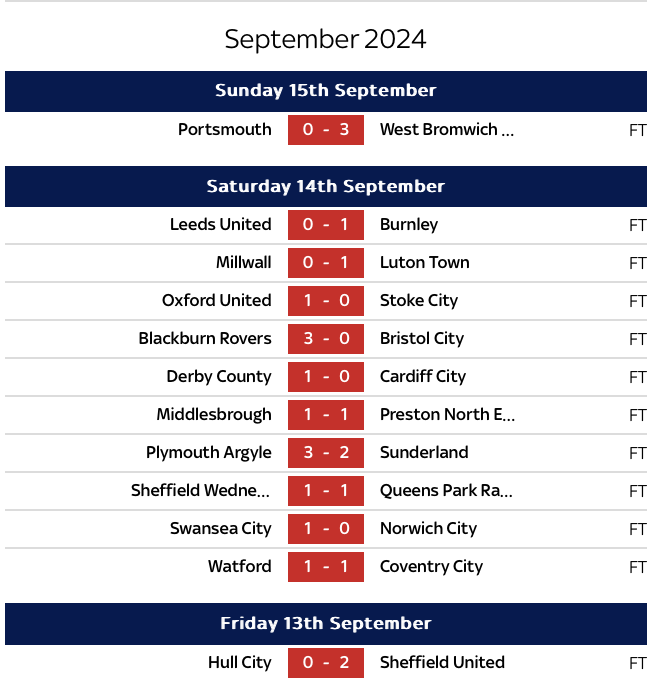Click the Sheffield United team name
Image resolution: width=662 pixels, height=682 pixels.
(442, 663)
